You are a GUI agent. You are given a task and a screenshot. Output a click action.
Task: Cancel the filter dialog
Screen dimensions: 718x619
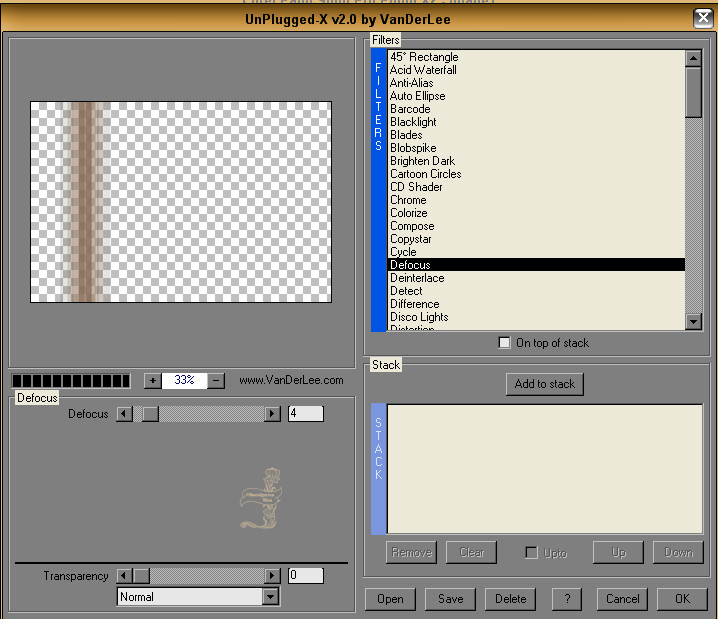point(622,599)
